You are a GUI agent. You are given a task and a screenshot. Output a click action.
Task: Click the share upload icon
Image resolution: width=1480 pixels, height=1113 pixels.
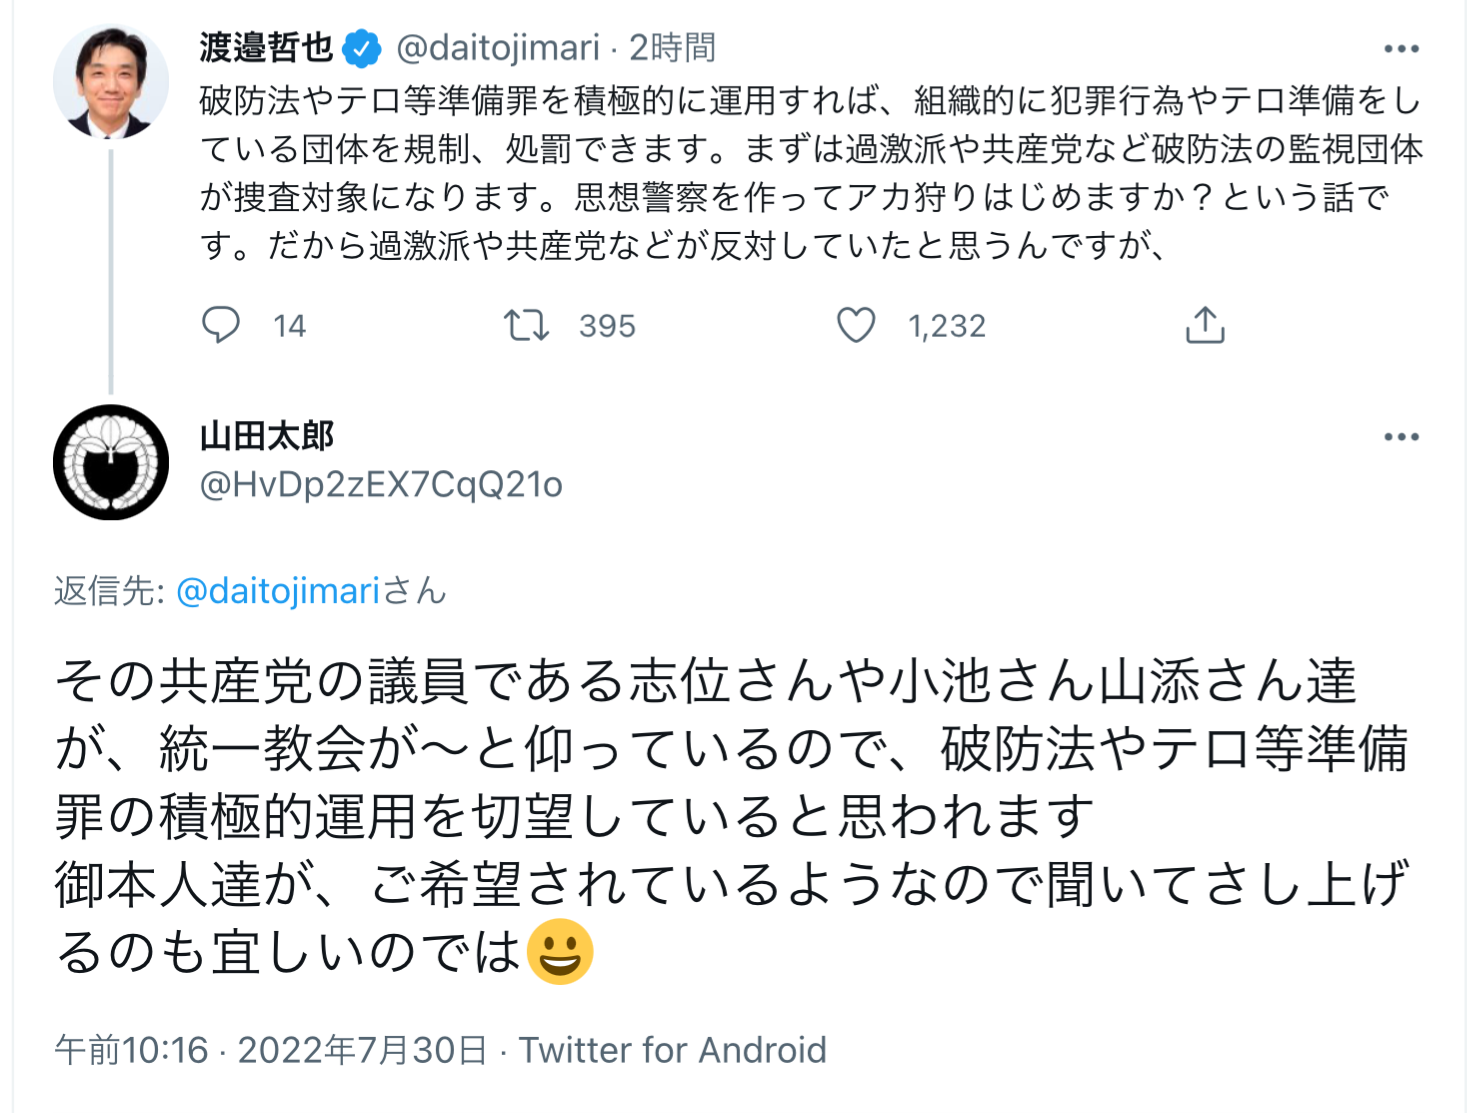point(1205,325)
